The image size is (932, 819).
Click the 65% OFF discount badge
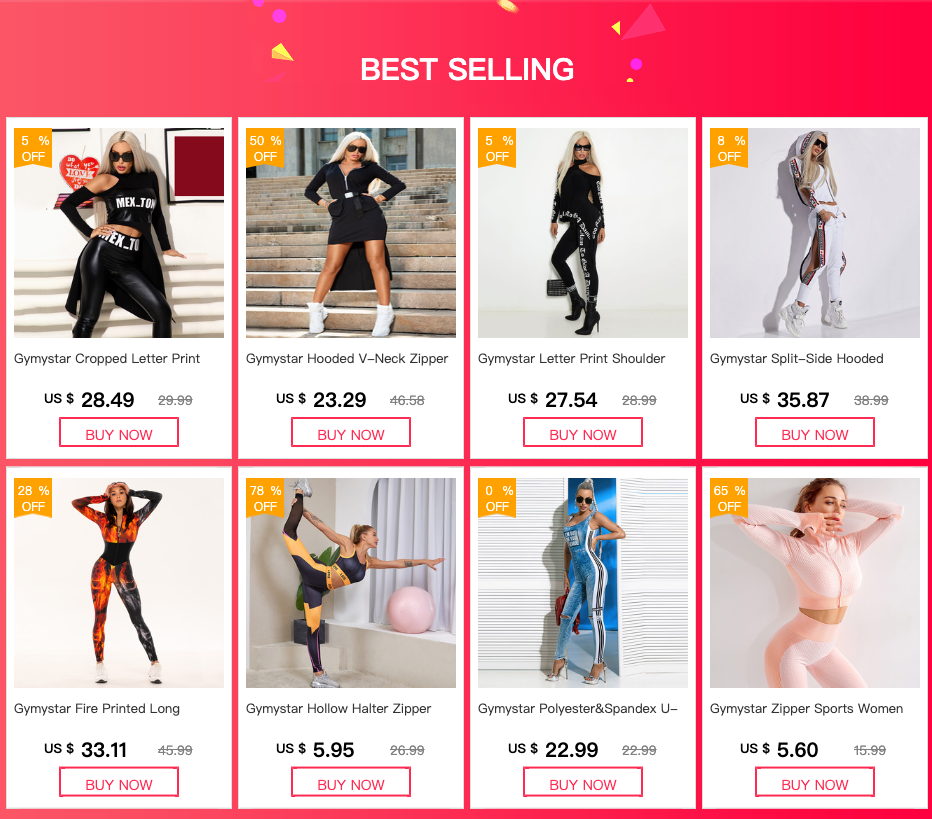(729, 498)
